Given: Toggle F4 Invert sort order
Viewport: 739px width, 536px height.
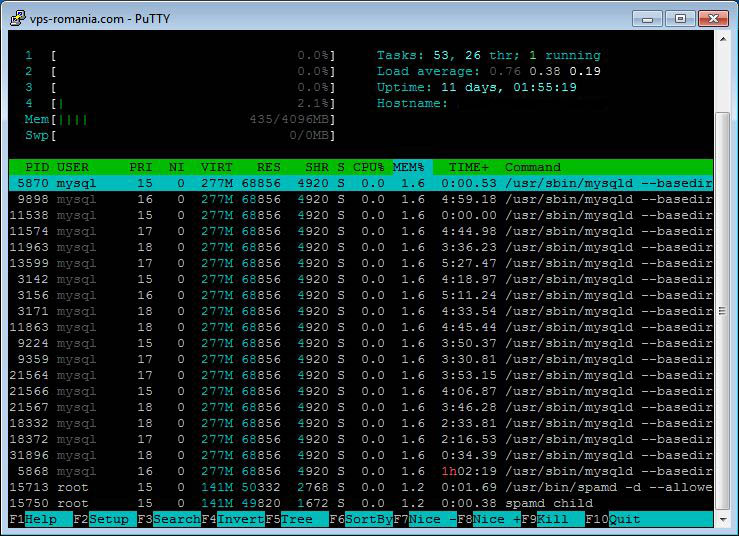Looking at the screenshot, I should (233, 519).
